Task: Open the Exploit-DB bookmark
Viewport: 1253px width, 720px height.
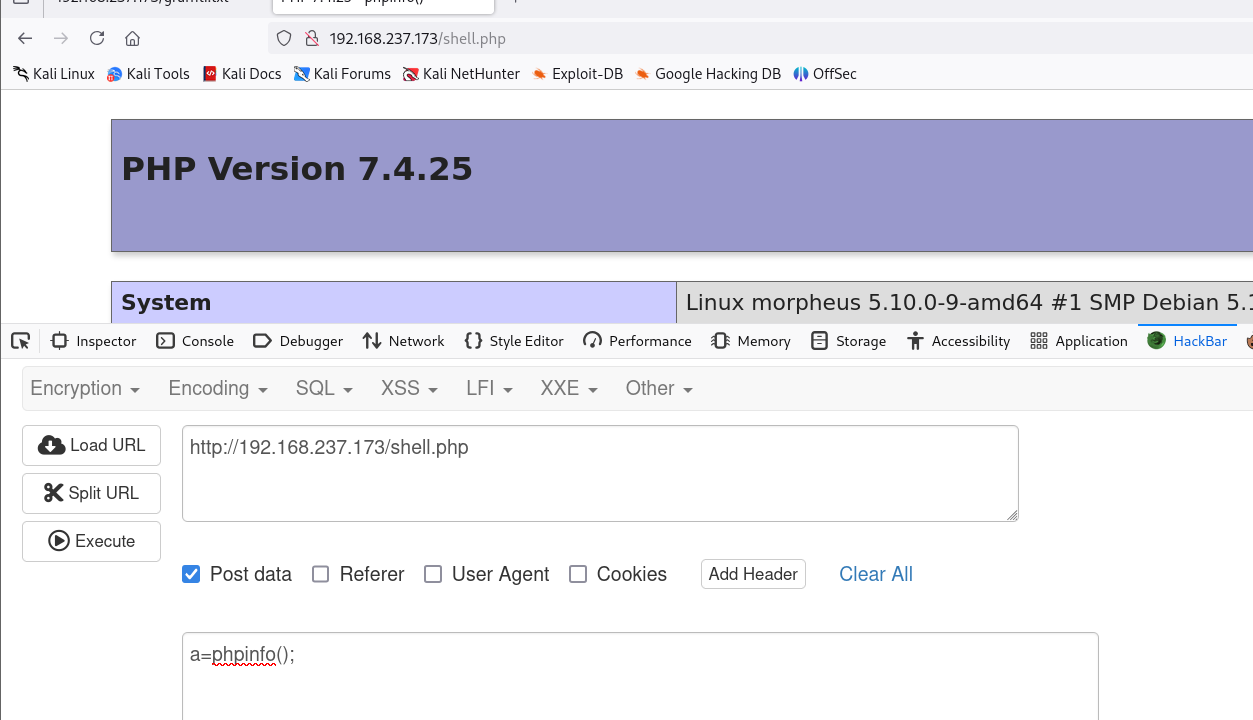Action: point(578,73)
